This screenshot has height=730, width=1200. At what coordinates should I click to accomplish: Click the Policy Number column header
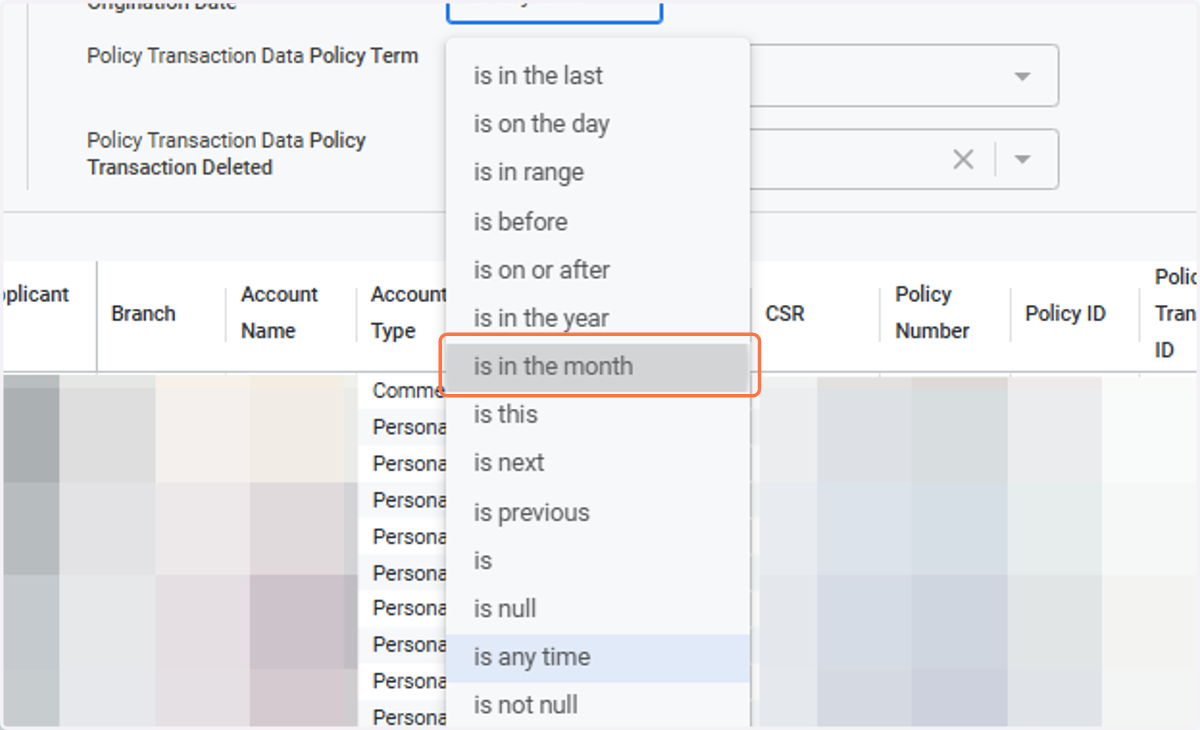tap(932, 313)
